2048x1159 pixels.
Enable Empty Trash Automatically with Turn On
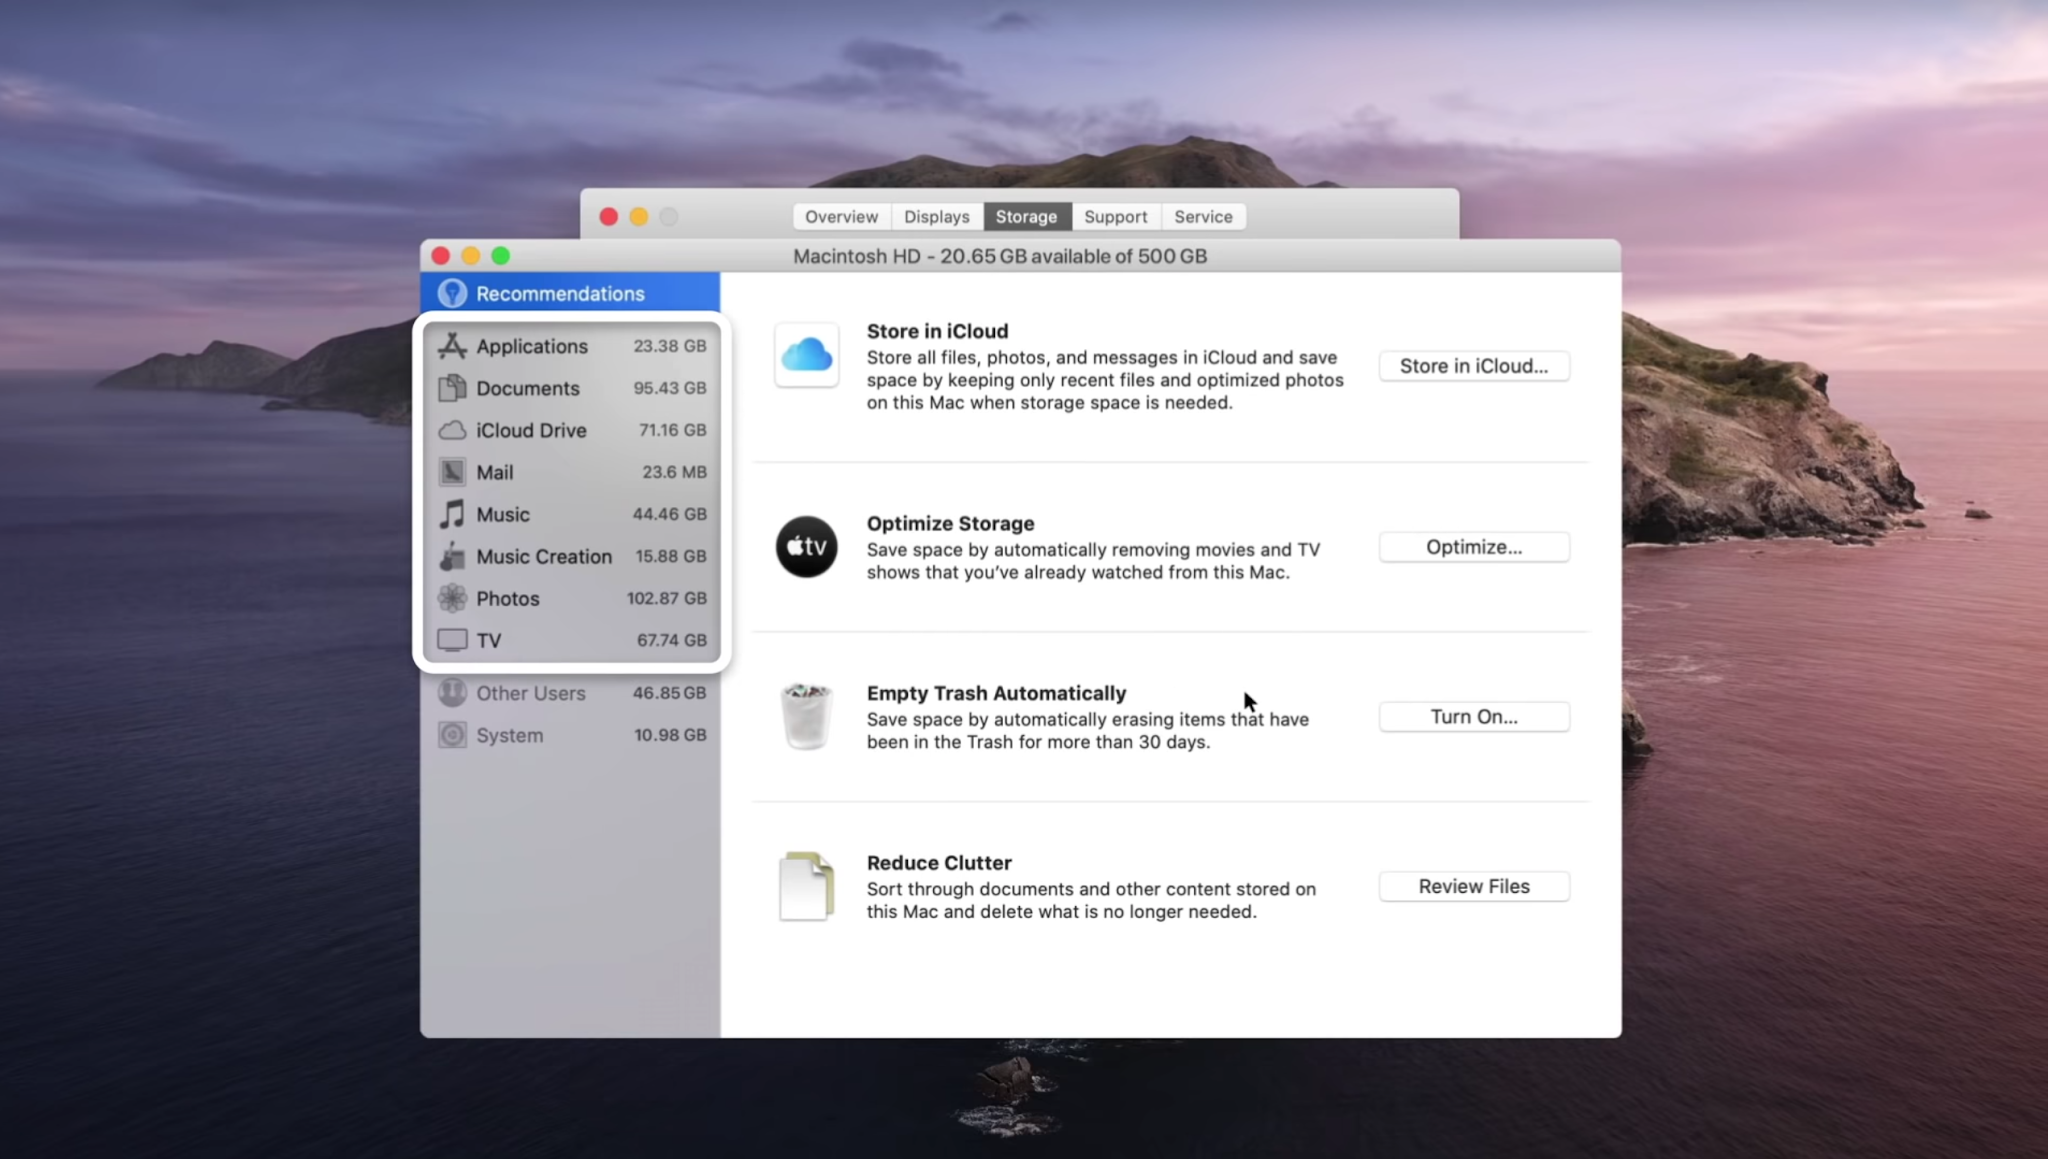1474,716
